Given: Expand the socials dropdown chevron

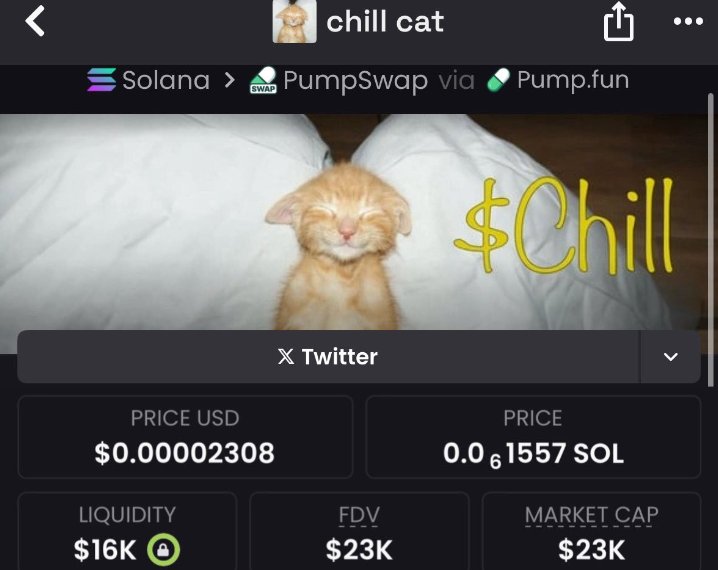Looking at the screenshot, I should (671, 356).
